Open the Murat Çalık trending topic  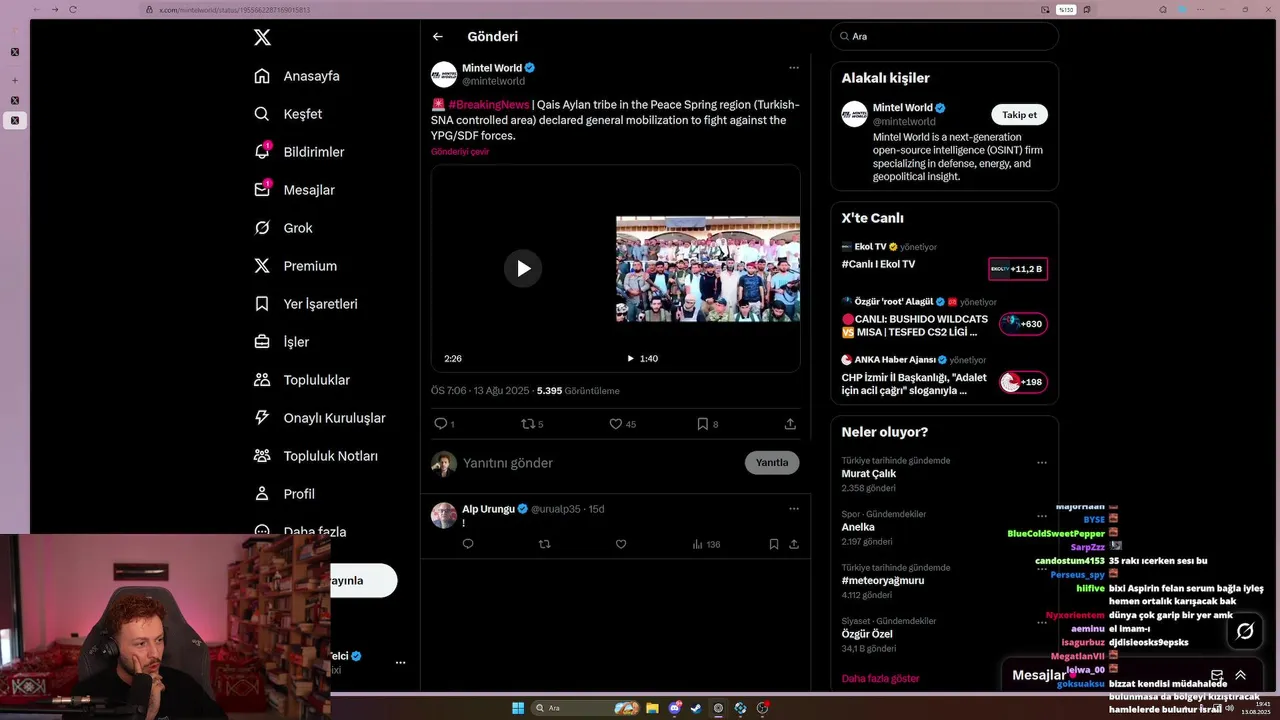click(x=869, y=474)
